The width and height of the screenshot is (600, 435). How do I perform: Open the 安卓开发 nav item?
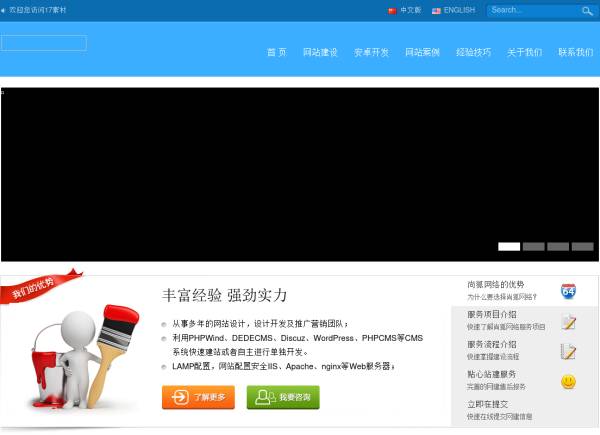click(x=371, y=52)
